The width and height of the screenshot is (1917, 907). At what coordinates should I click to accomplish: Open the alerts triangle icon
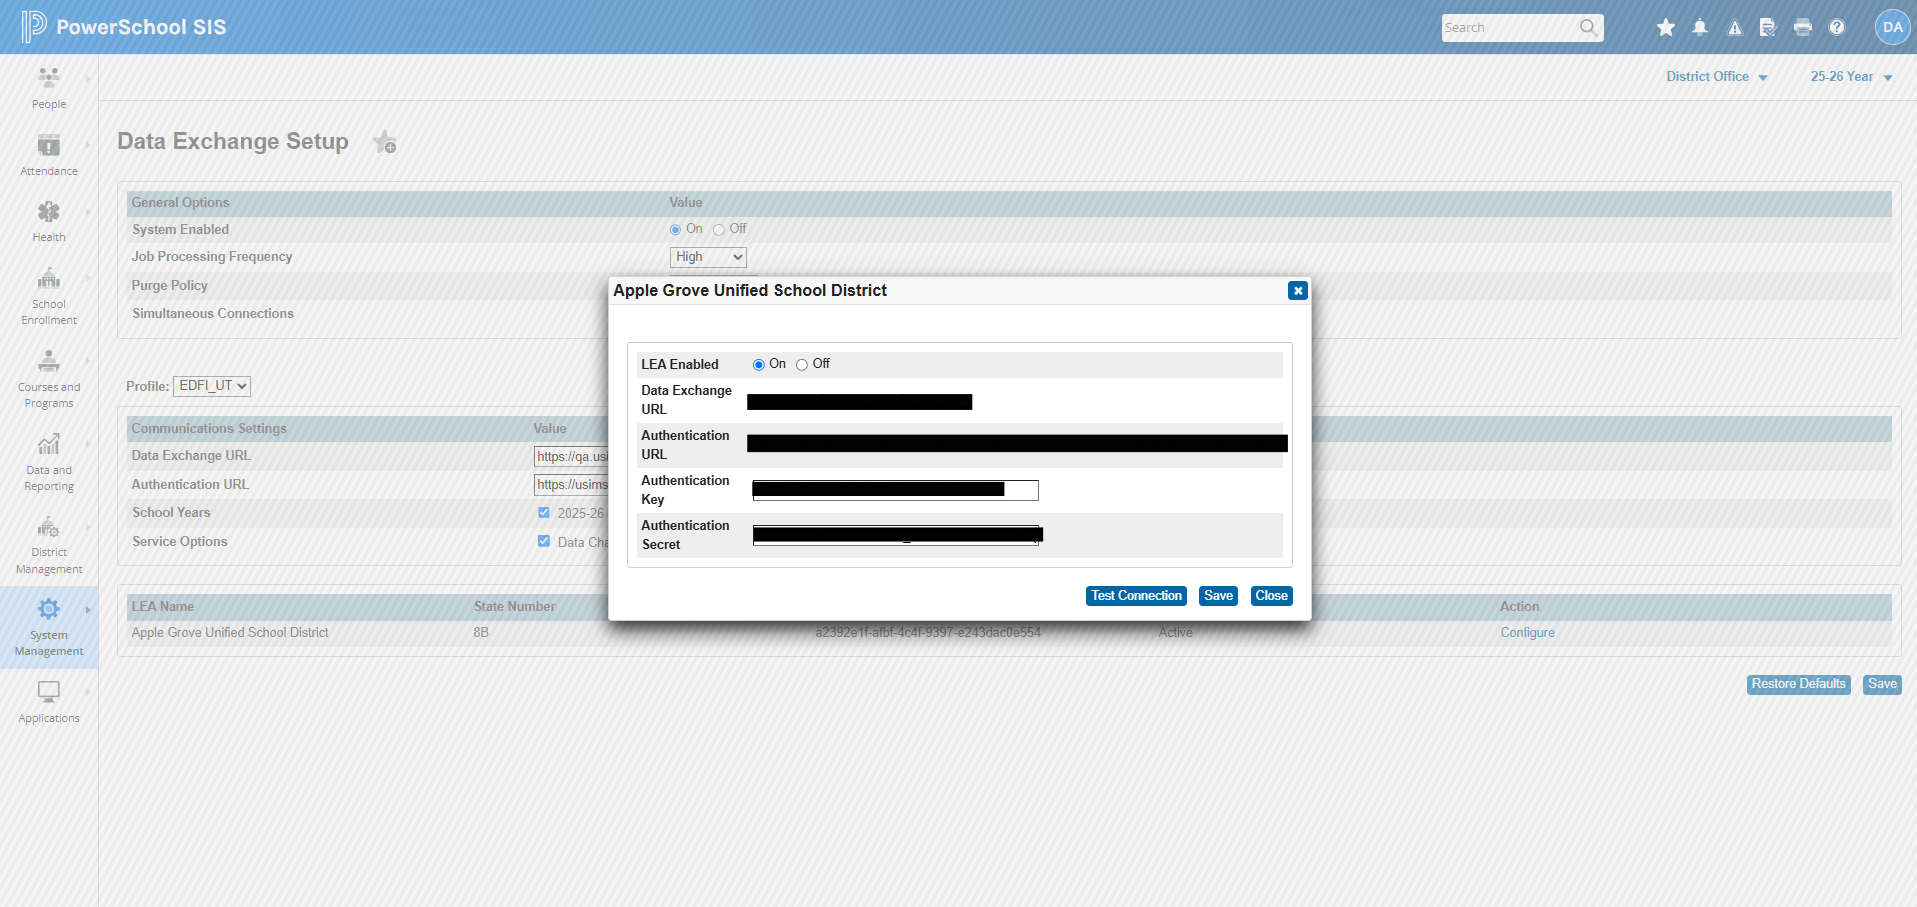(x=1735, y=27)
